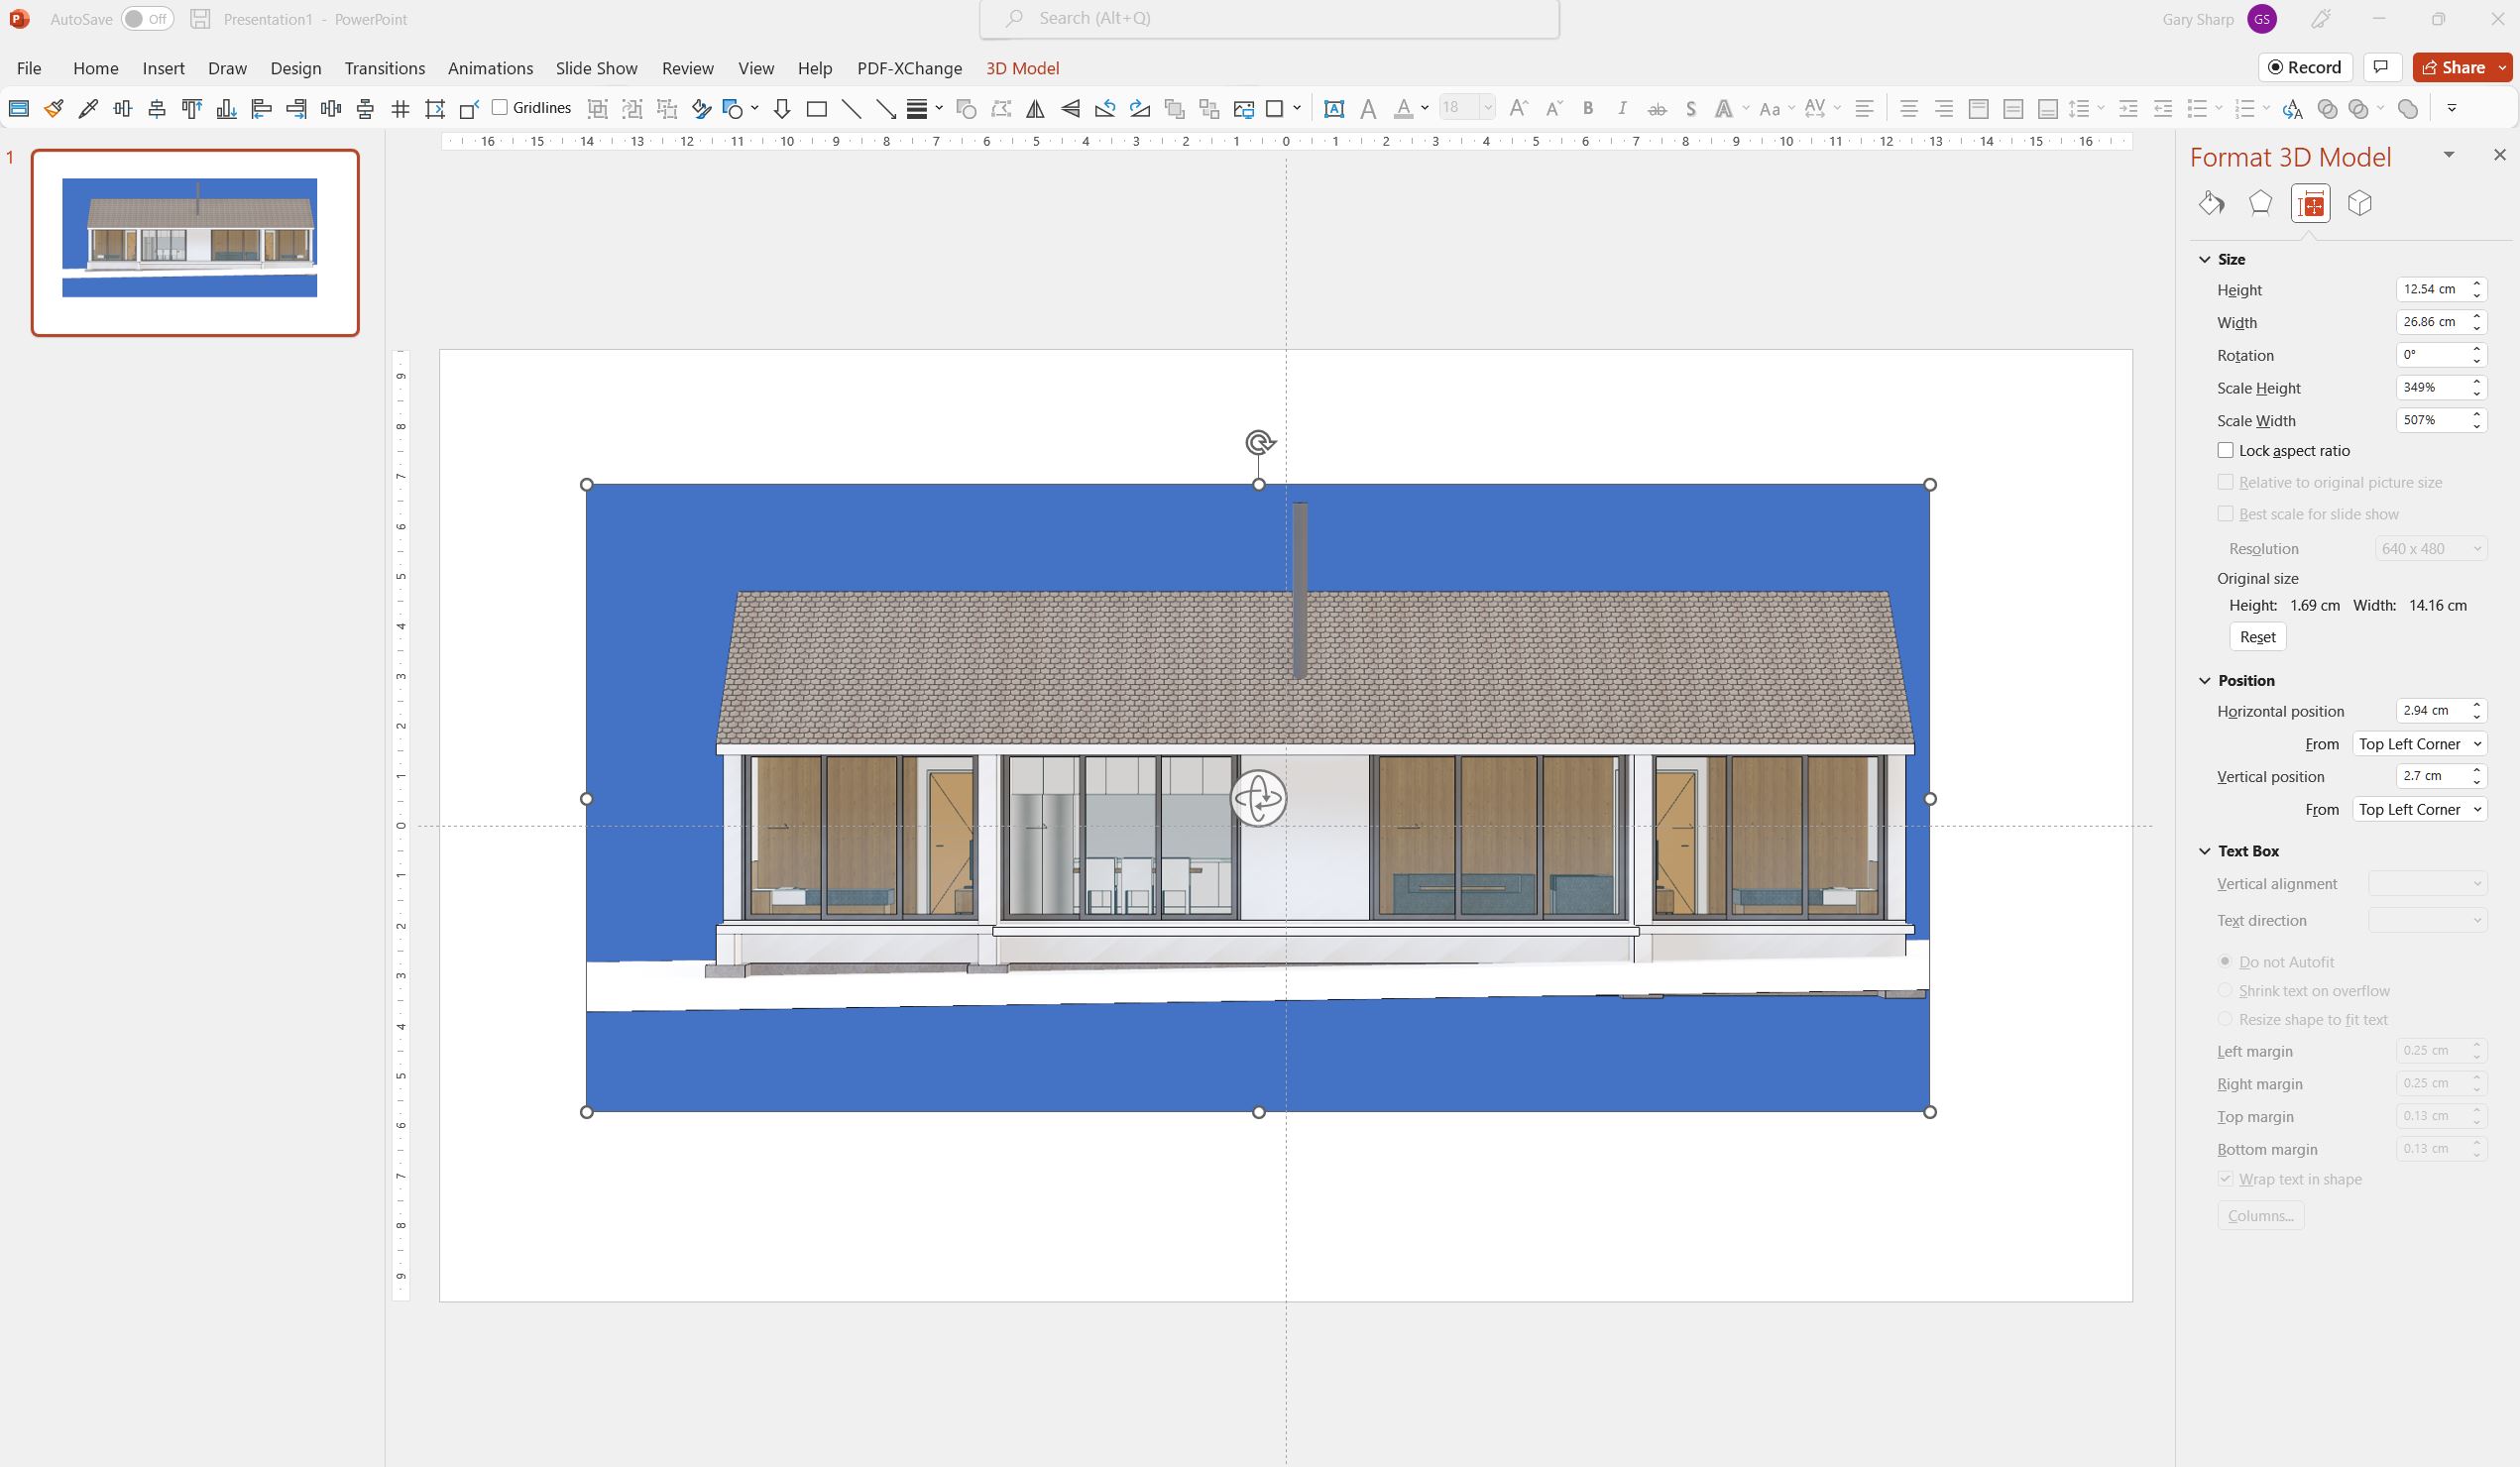
Task: Customize Quick Access Toolbar dropdown
Action: [x=2452, y=108]
